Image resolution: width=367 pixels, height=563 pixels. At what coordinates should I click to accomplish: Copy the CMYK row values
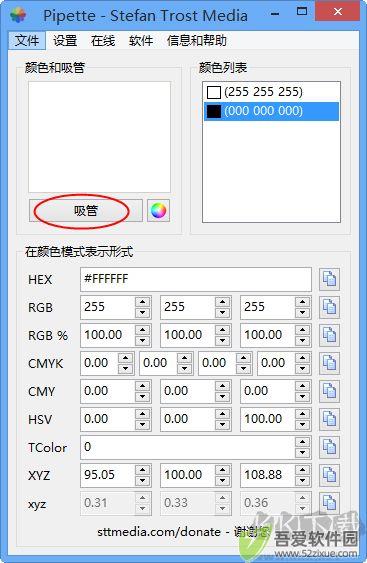pos(329,363)
